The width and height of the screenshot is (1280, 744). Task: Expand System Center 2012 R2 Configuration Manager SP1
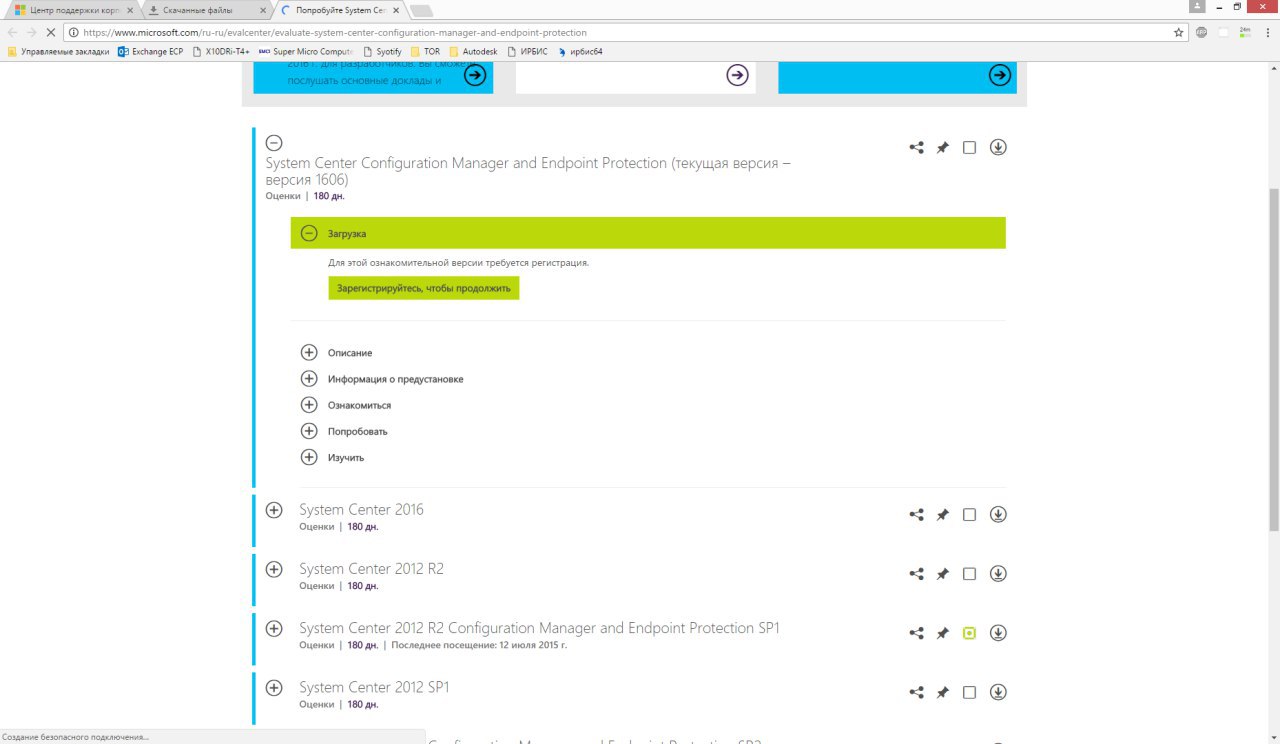tap(274, 628)
